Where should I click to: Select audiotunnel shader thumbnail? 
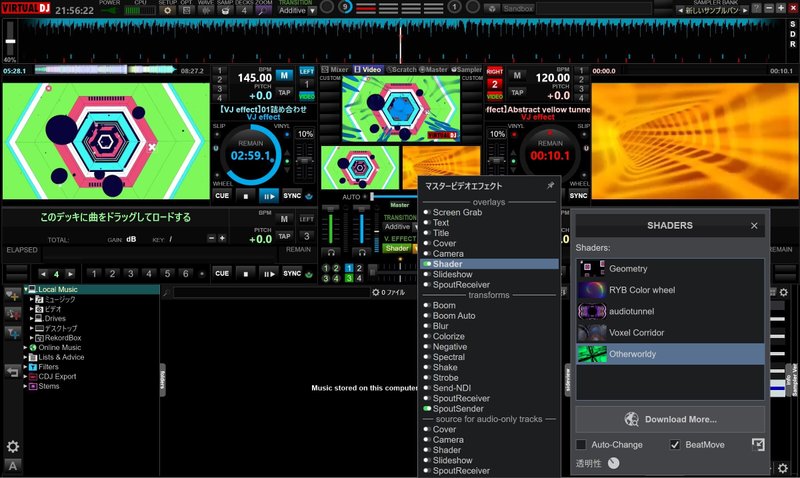pyautogui.click(x=592, y=311)
